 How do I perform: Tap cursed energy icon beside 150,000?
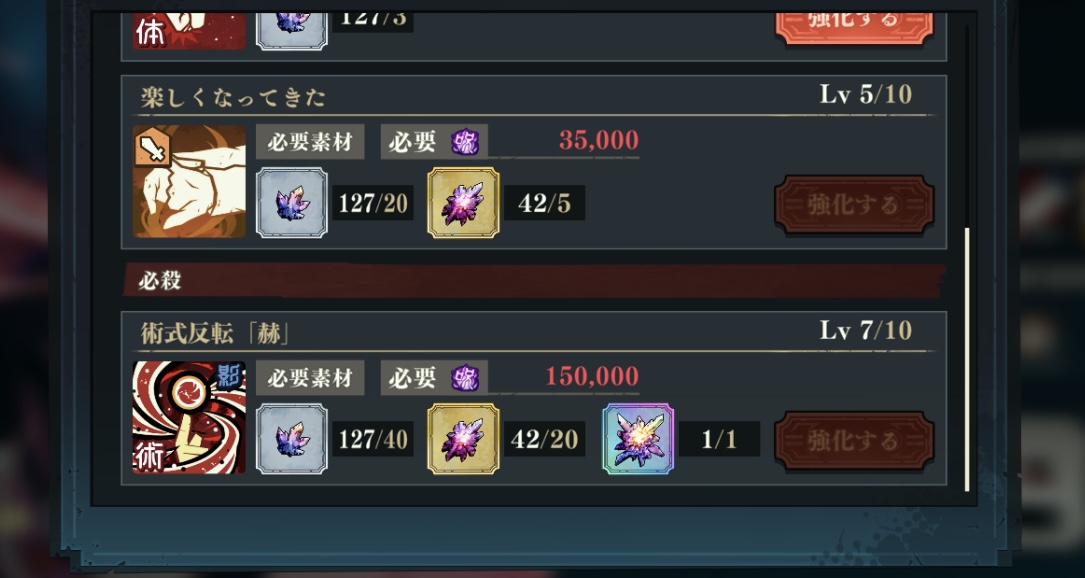[x=464, y=378]
